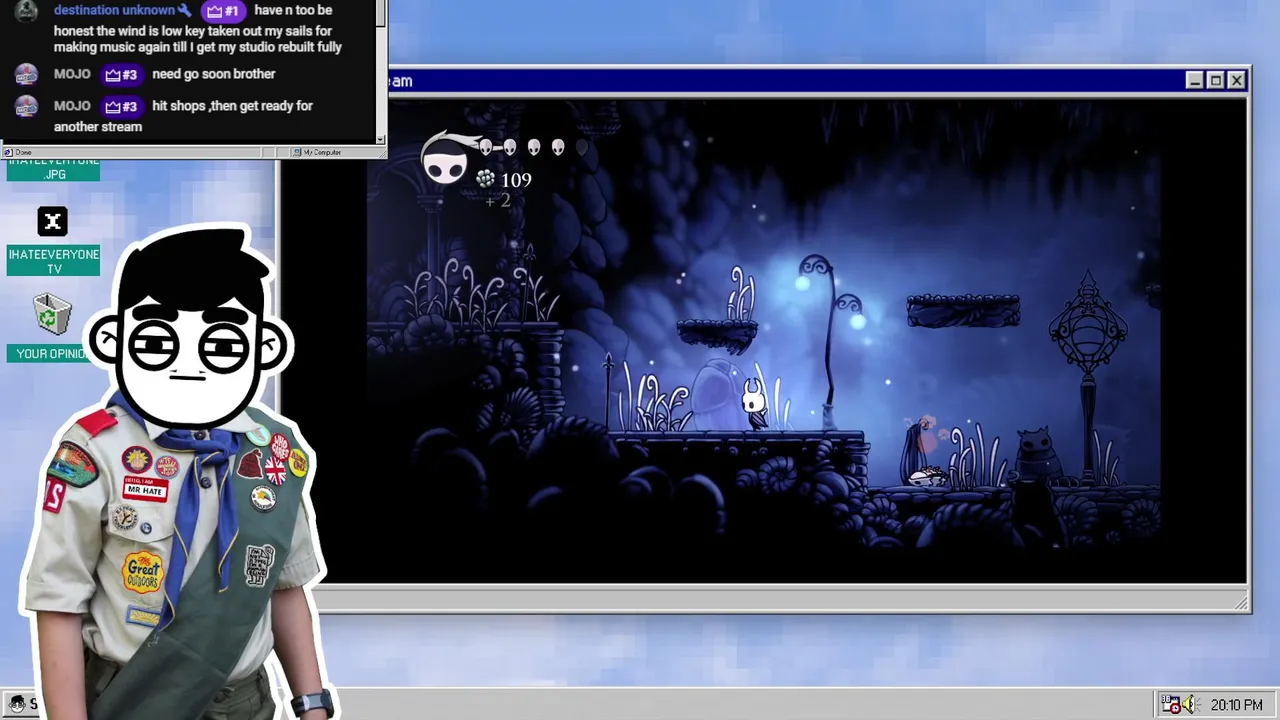
Task: Click the soul vessel mask in game HUD
Action: pos(444,160)
